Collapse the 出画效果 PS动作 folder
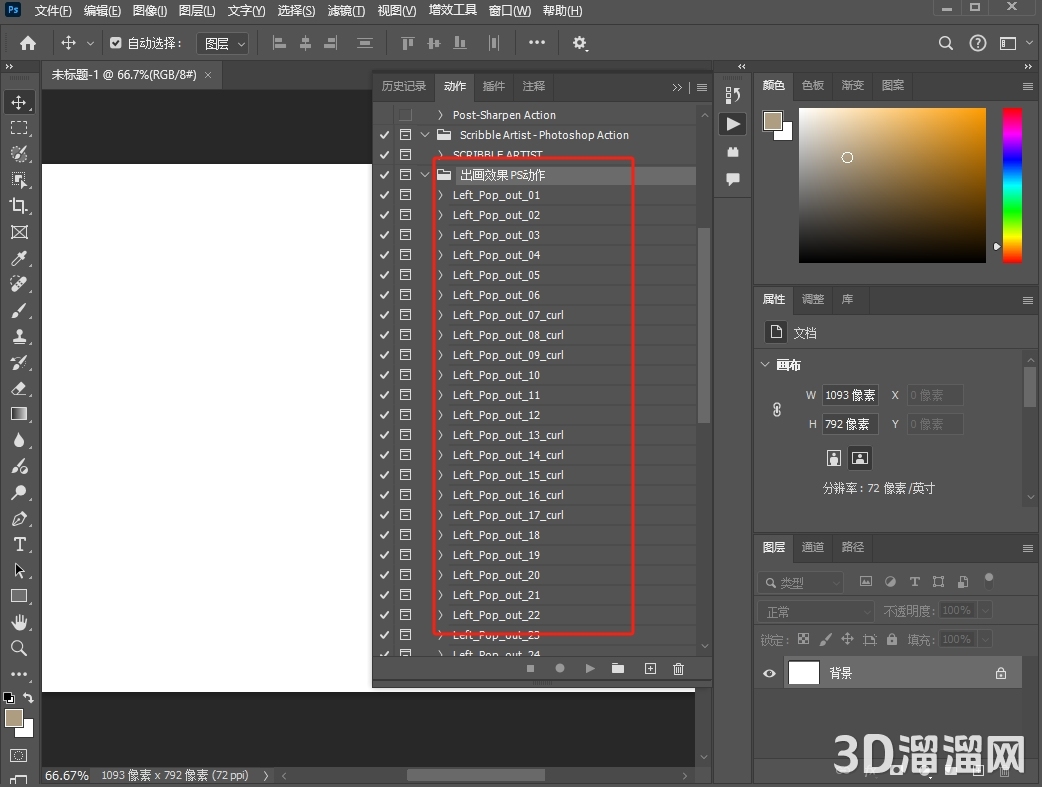This screenshot has width=1042, height=787. tap(425, 175)
